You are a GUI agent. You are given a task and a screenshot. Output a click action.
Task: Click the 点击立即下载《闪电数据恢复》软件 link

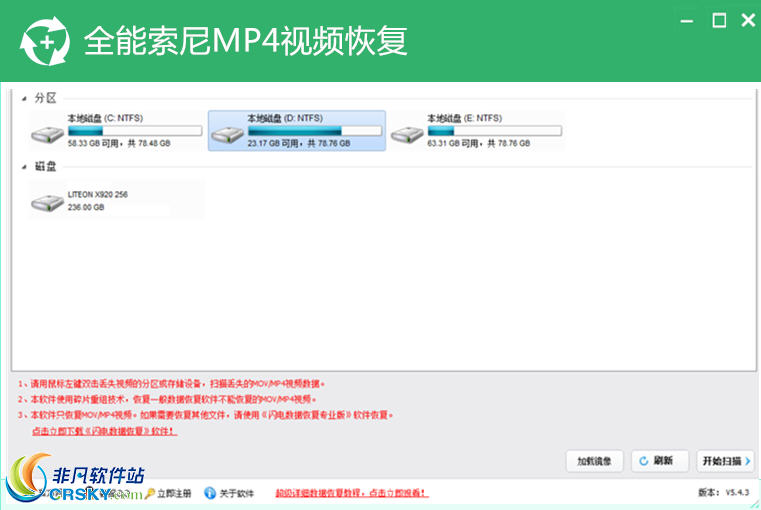tap(104, 431)
